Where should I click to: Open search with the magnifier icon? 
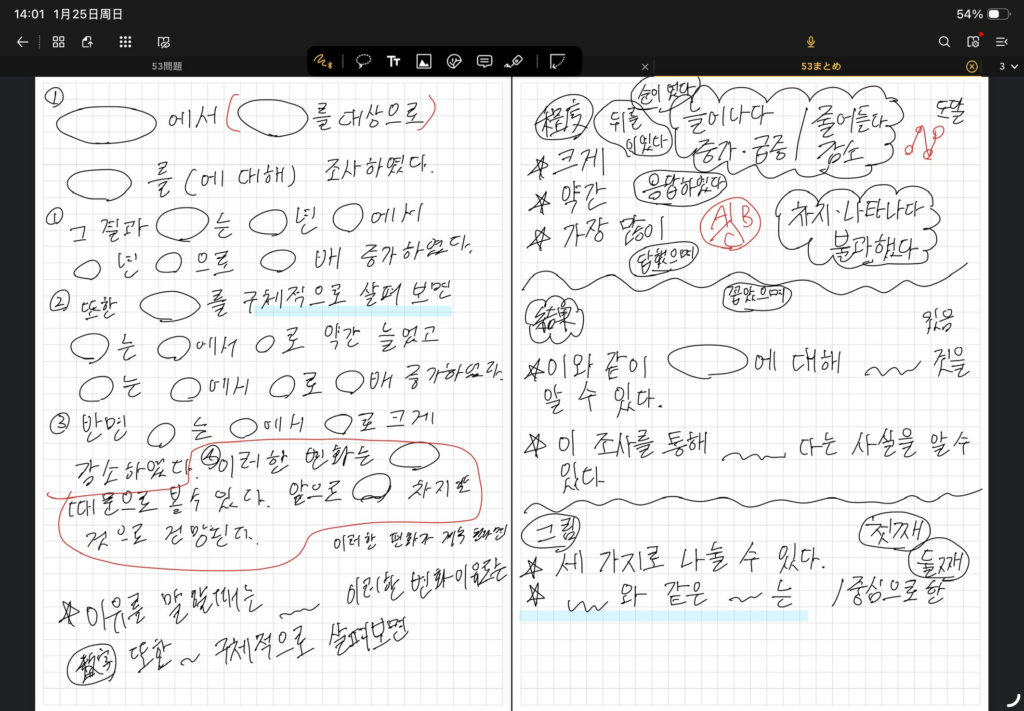coord(944,42)
